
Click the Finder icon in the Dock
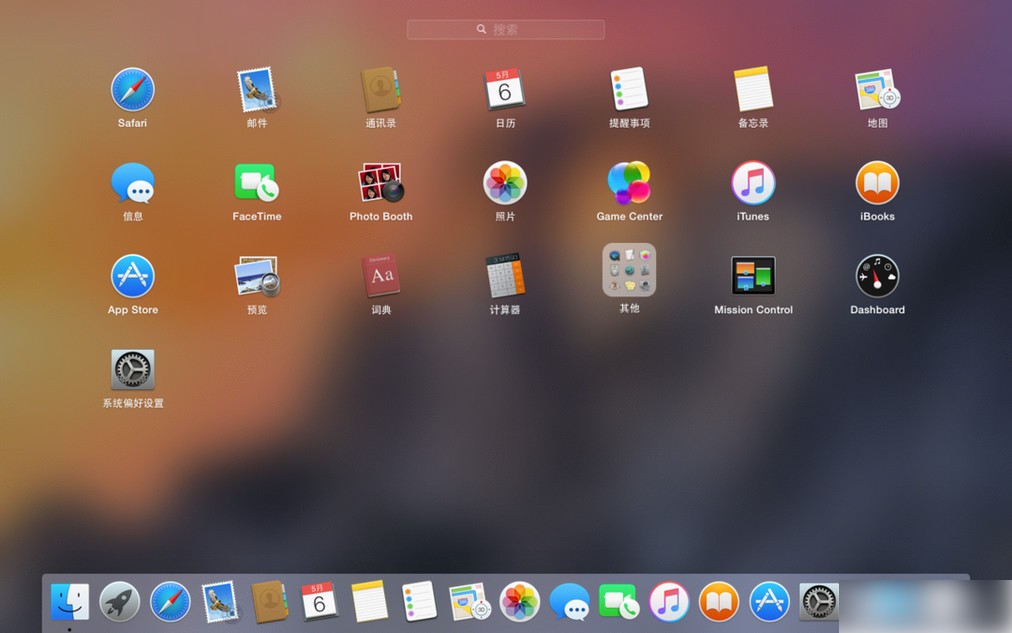tap(70, 601)
